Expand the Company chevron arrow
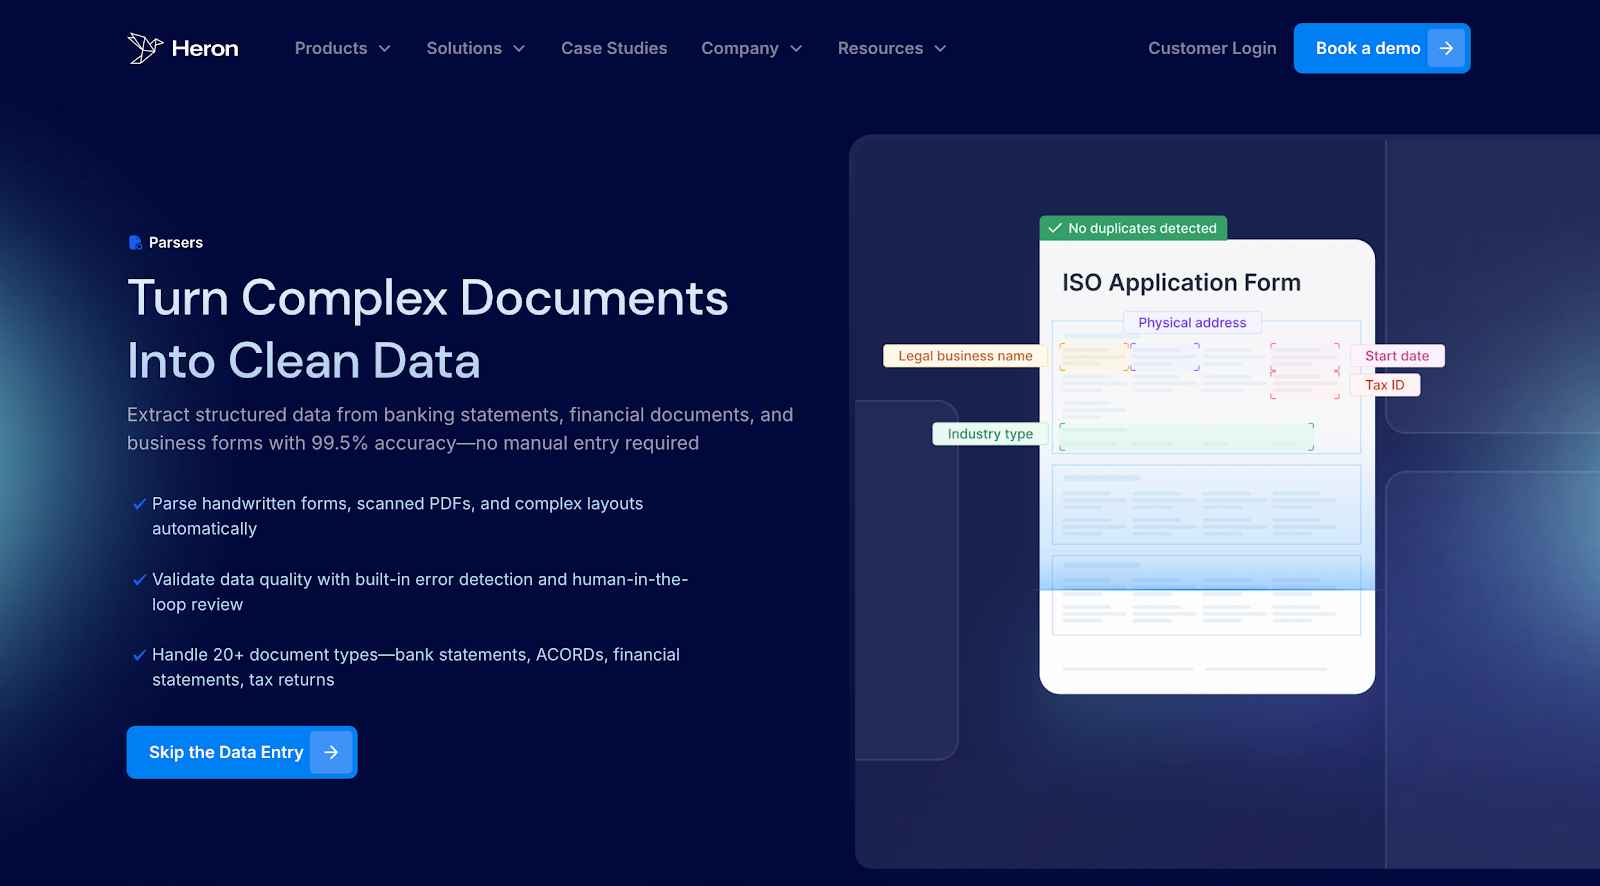Viewport: 1600px width, 886px height. (x=796, y=49)
